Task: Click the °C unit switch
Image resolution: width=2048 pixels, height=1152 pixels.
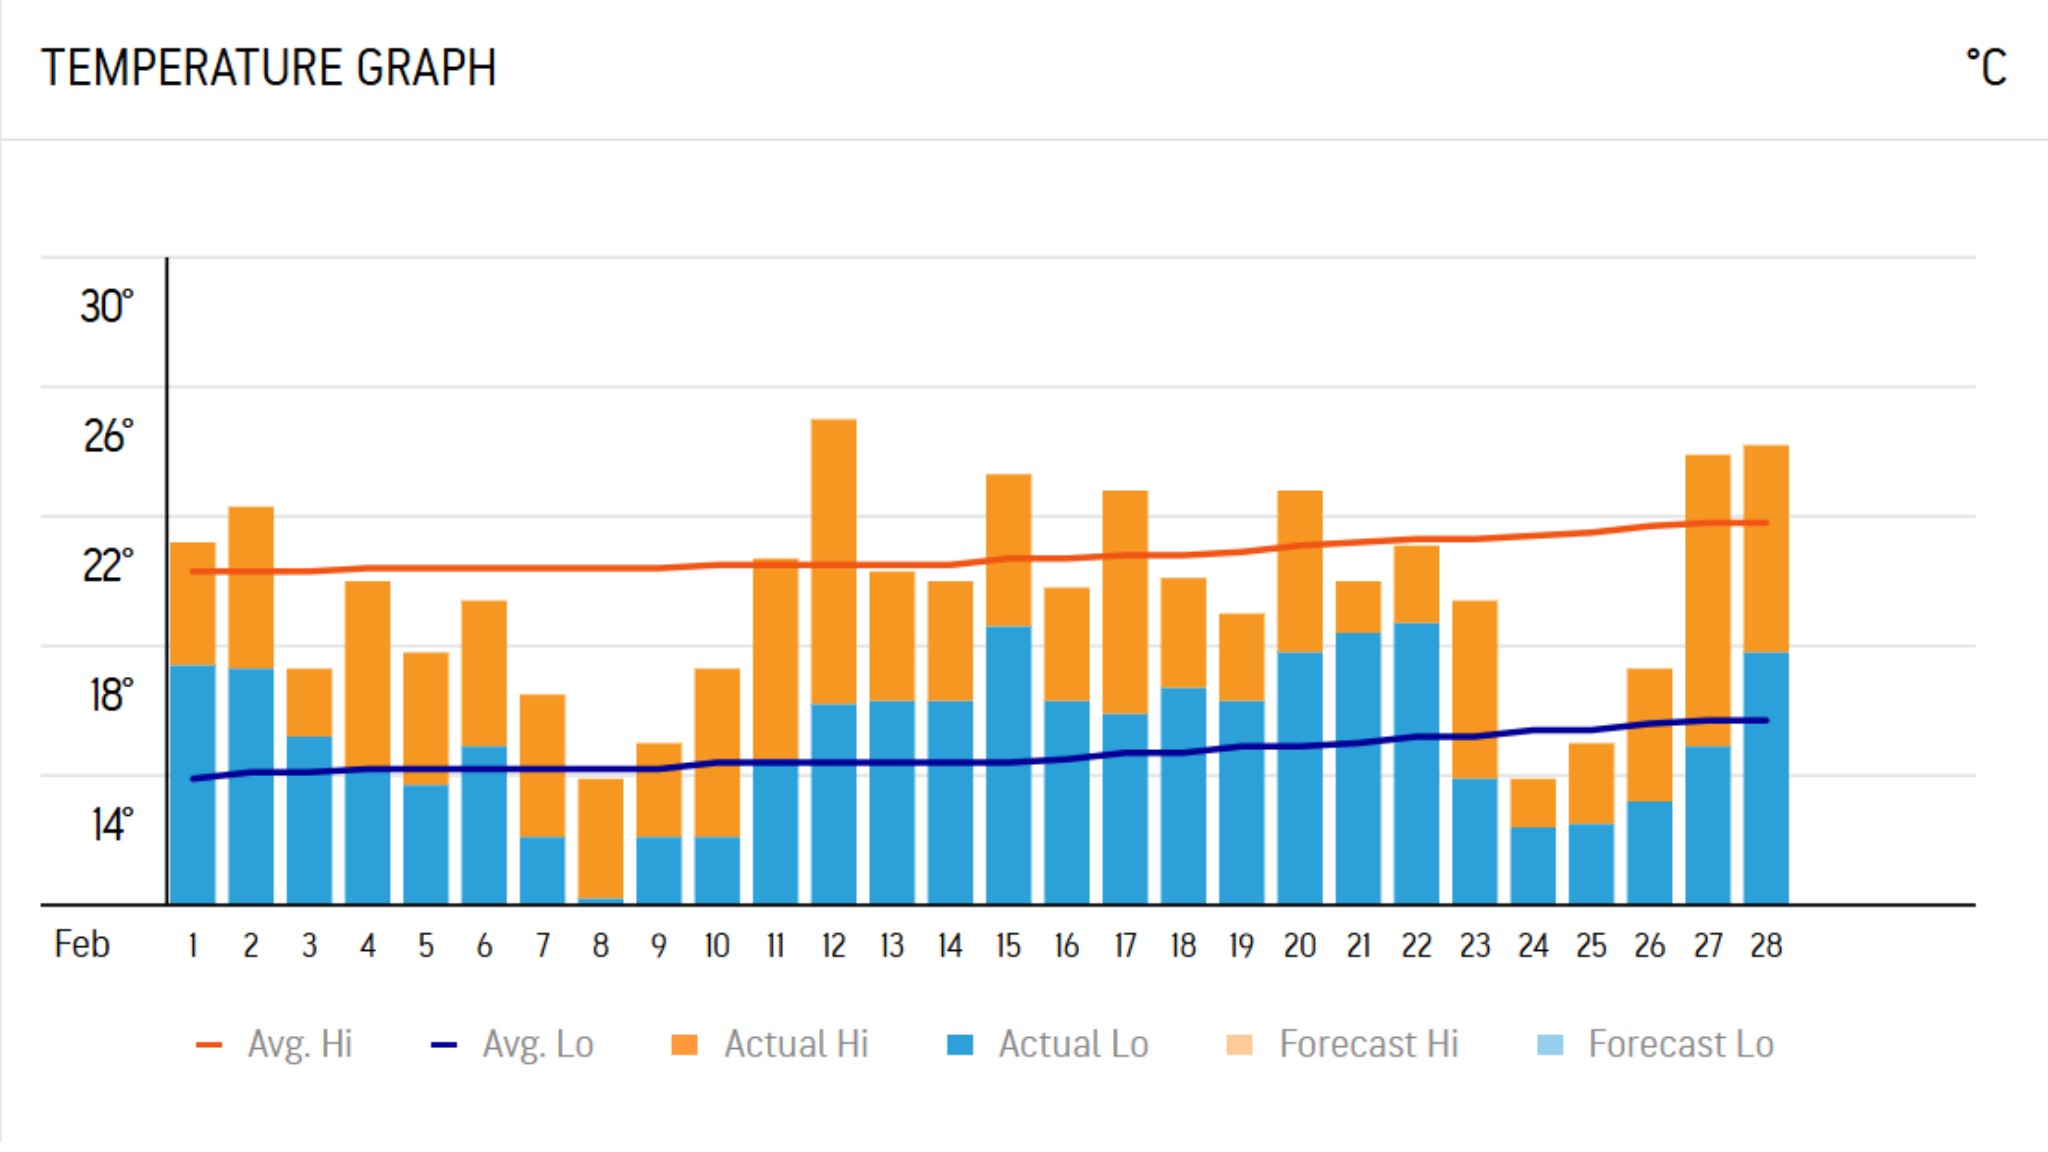Action: point(1986,68)
